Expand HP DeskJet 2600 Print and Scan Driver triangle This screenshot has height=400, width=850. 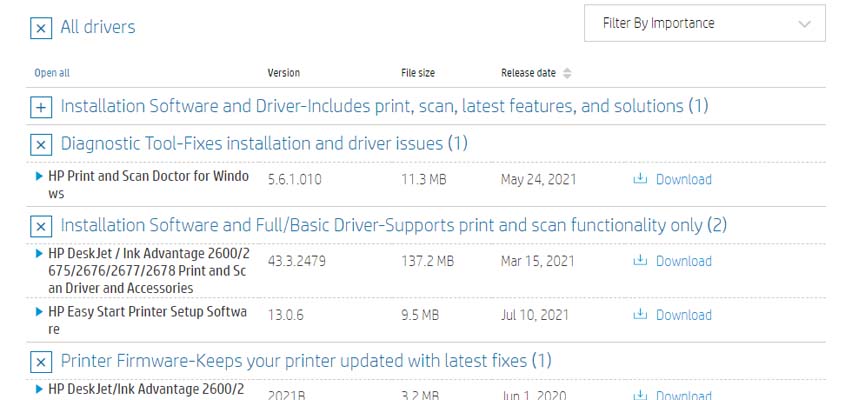click(39, 253)
